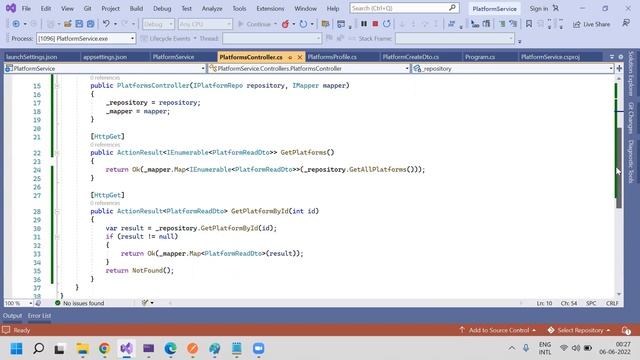
Task: Click the browser window toolbar icon
Action: [x=341, y=24]
